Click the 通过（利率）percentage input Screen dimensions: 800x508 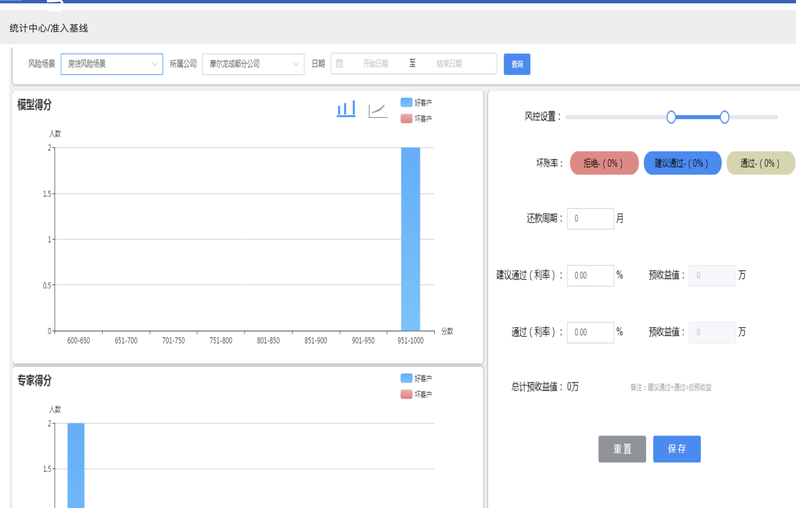tap(590, 333)
